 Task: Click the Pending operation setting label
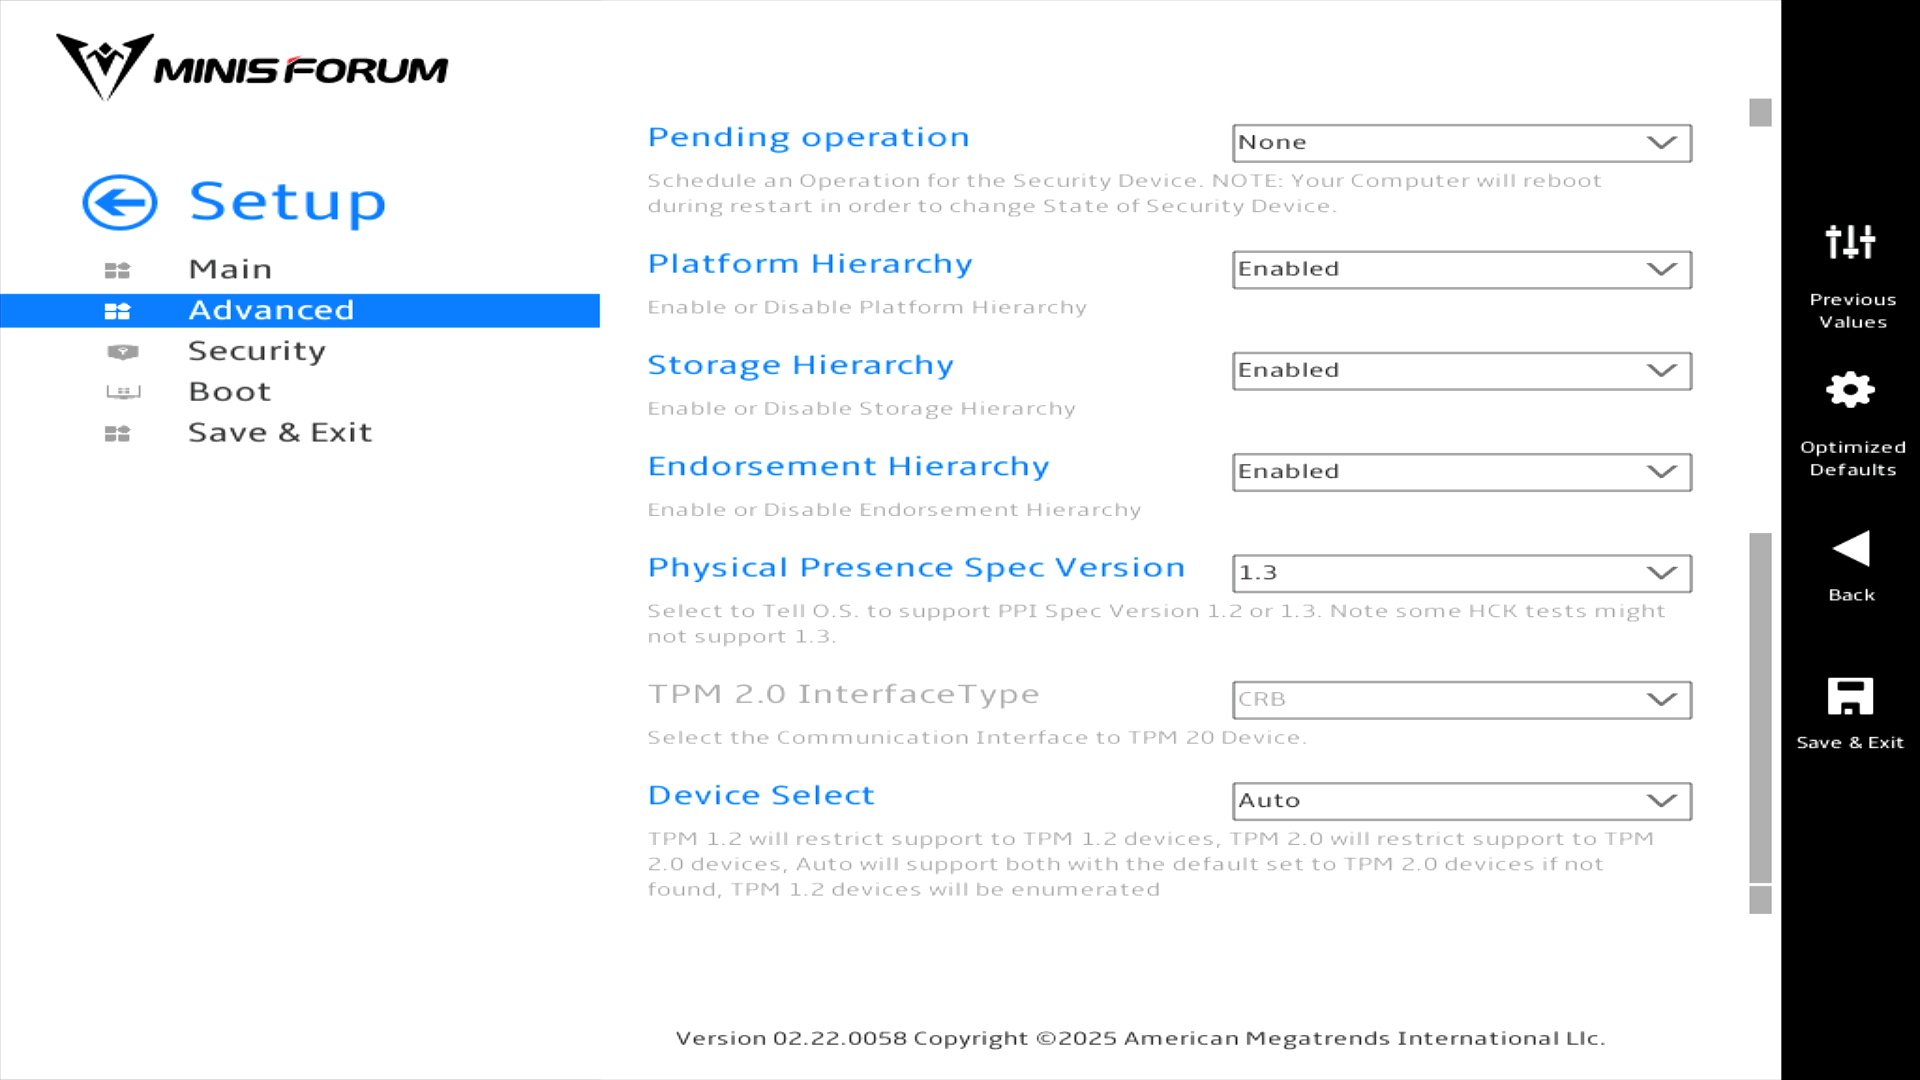808,137
